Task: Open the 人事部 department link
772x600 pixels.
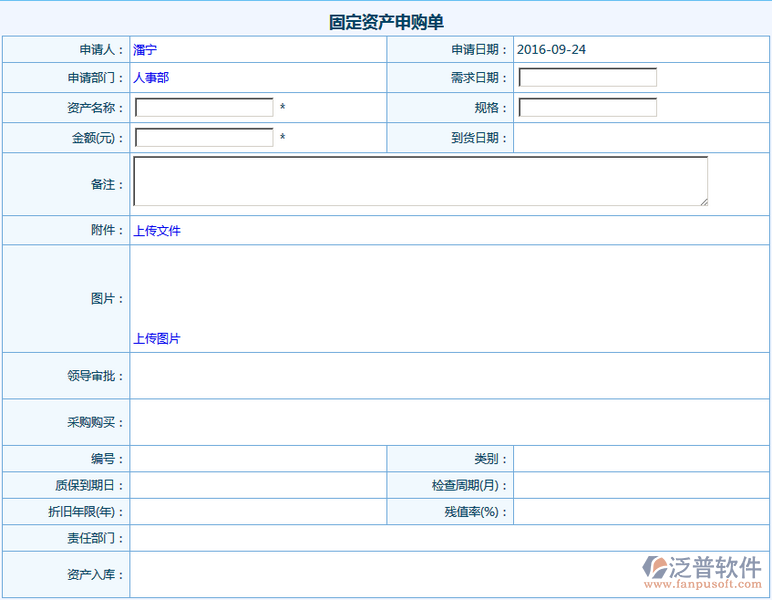Action: click(158, 78)
